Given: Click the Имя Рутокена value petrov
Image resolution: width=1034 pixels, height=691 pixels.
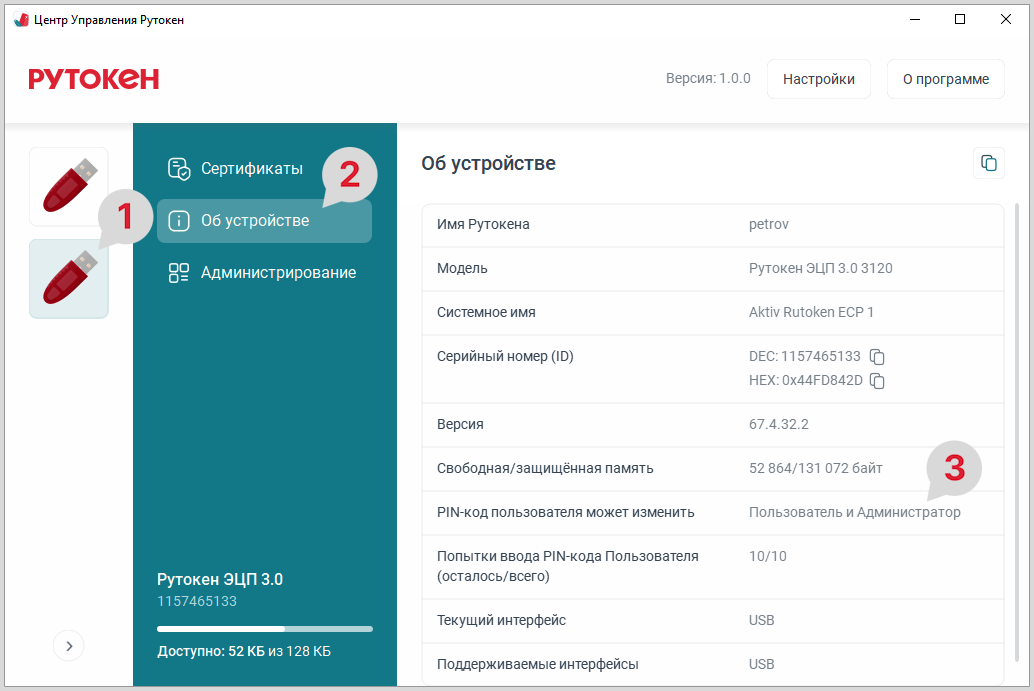Looking at the screenshot, I should click(769, 225).
